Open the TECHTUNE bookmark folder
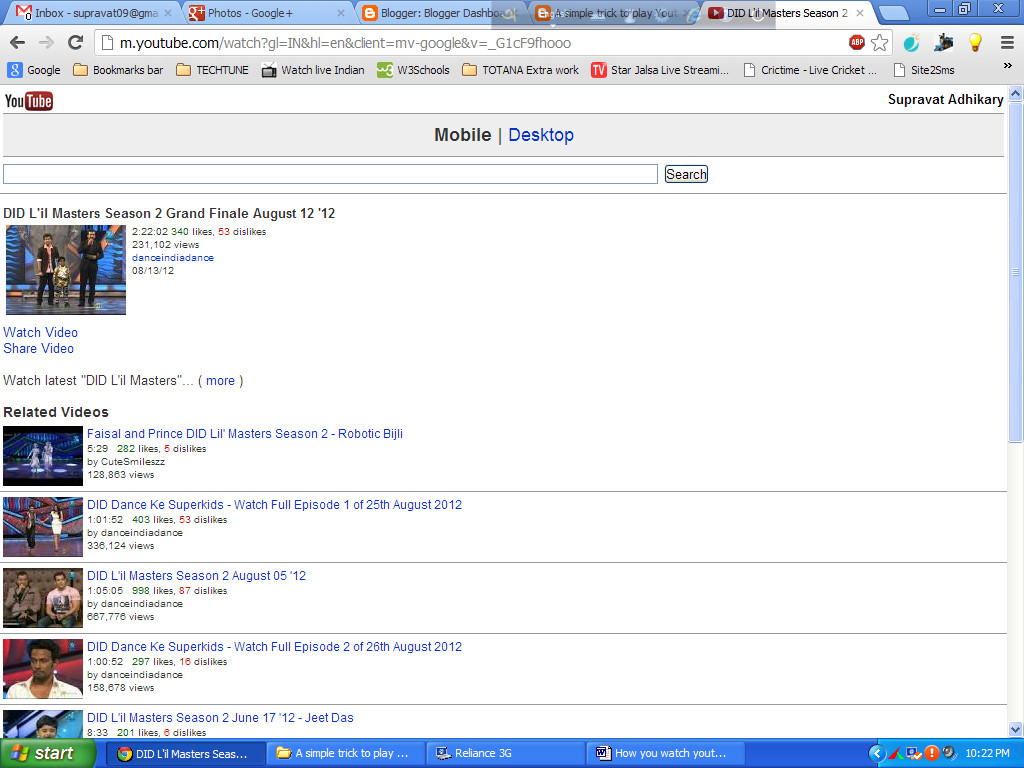 pyautogui.click(x=213, y=70)
